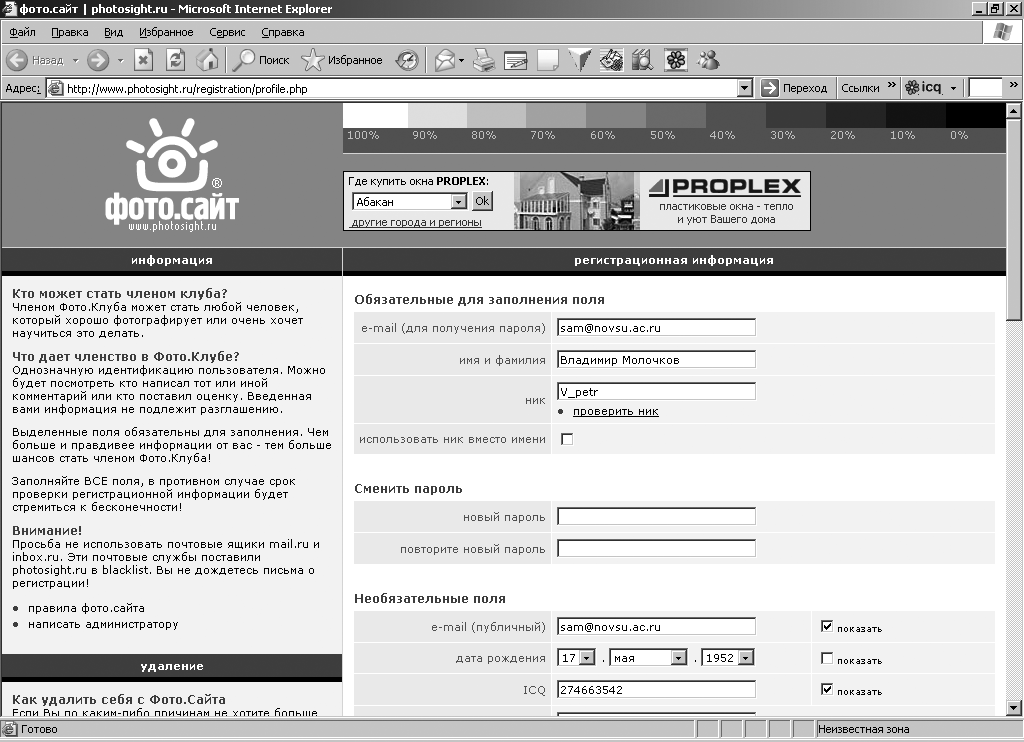Click the 'написать администратору' link
Image resolution: width=1024 pixels, height=742 pixels.
103,624
